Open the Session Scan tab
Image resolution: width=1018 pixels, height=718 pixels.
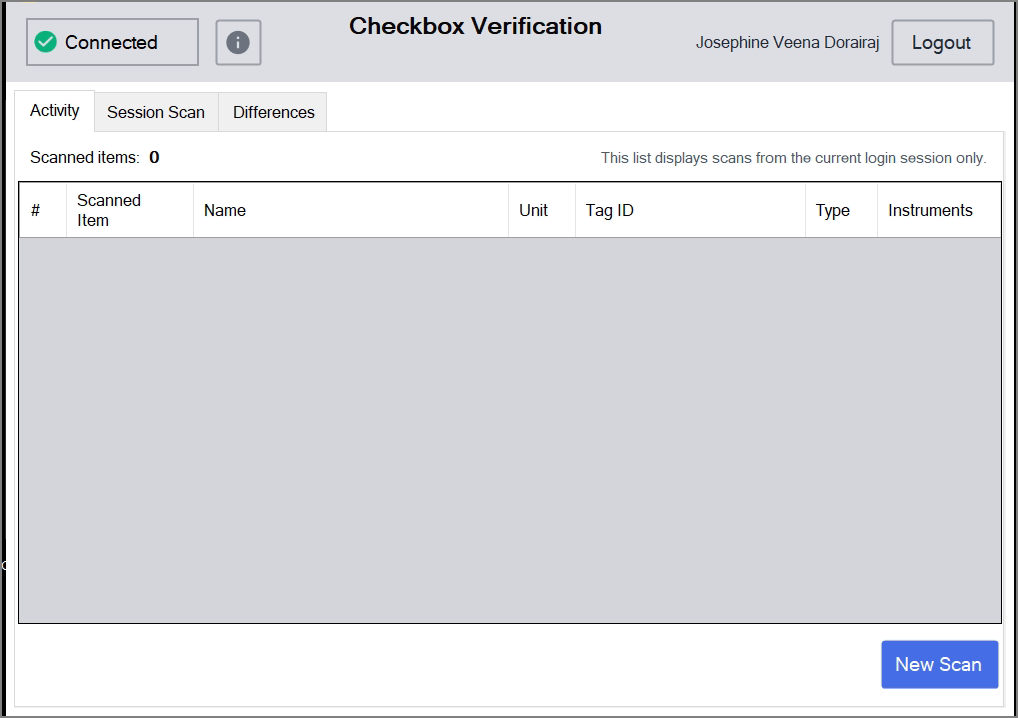[156, 112]
